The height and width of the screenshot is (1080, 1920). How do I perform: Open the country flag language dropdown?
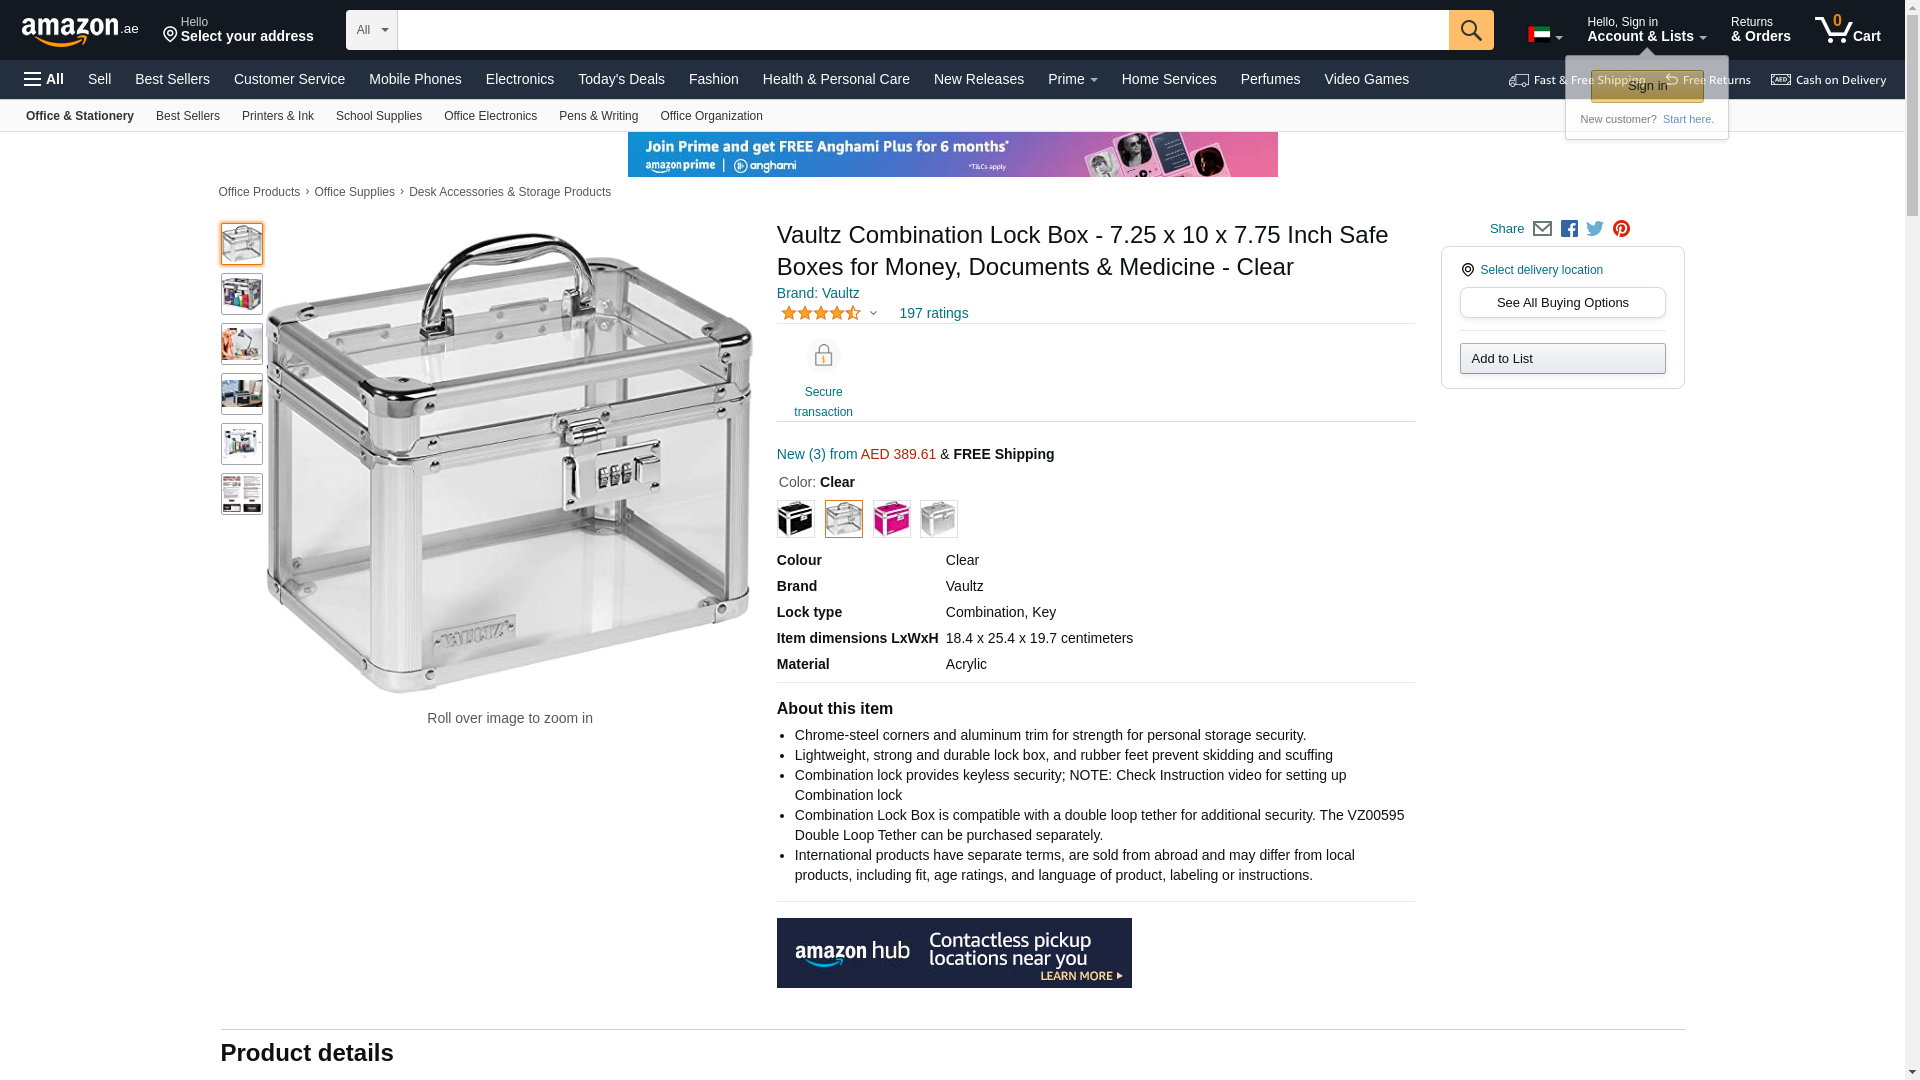(x=1545, y=35)
